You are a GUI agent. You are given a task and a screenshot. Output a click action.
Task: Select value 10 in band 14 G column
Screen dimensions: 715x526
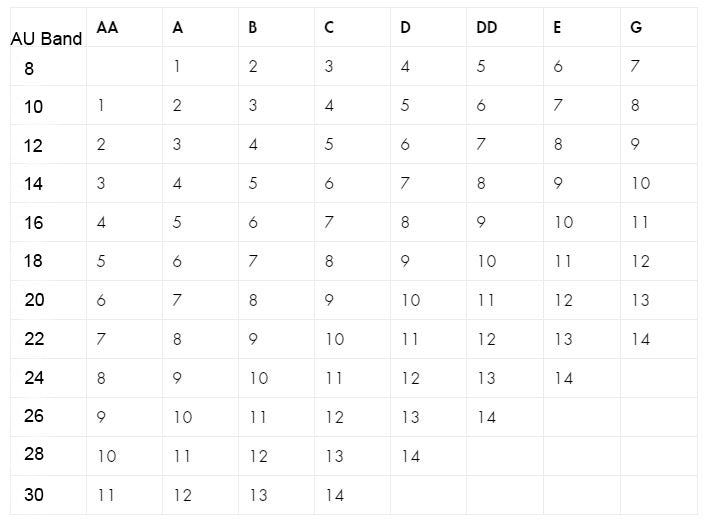click(x=641, y=183)
